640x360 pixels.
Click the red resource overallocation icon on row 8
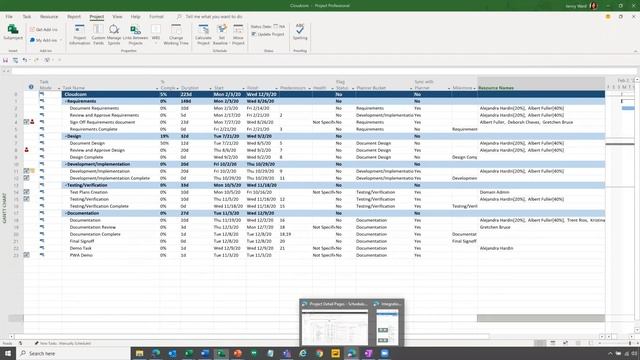(27, 150)
